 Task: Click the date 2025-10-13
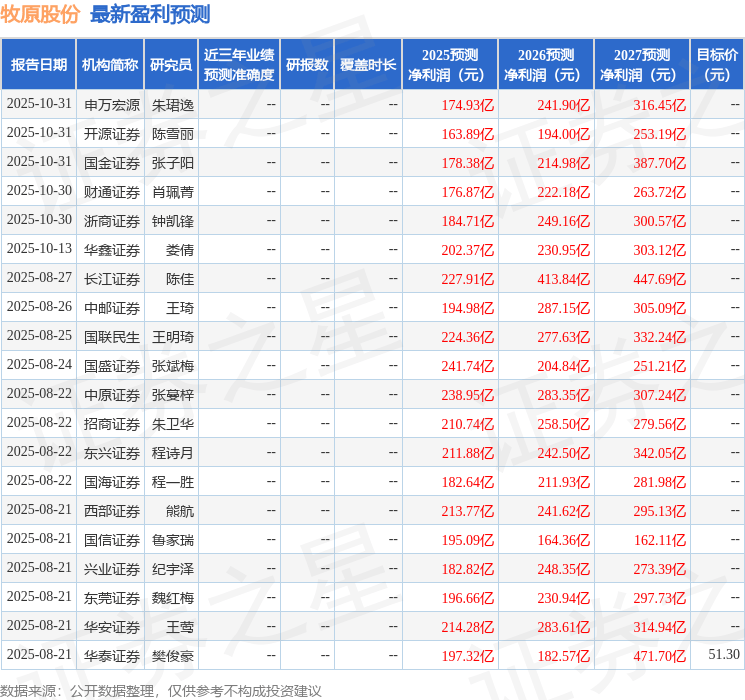point(39,249)
